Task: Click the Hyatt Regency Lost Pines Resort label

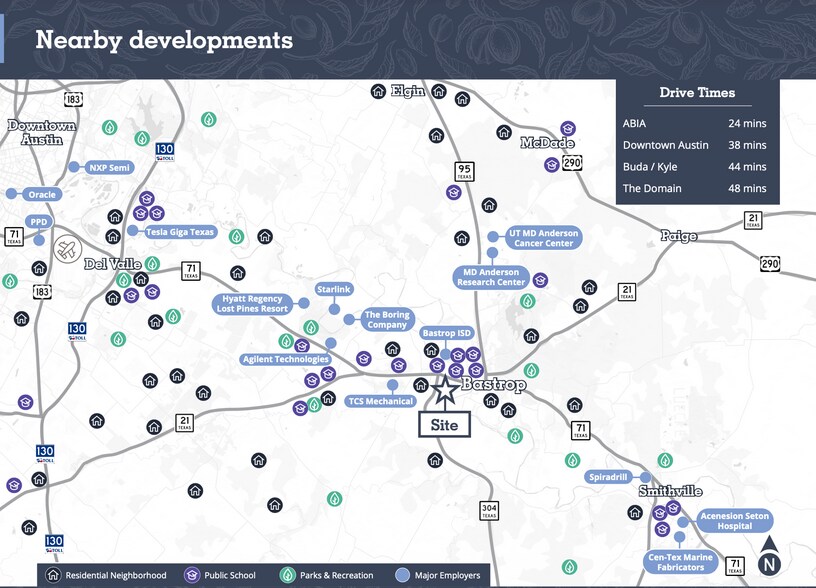Action: [x=252, y=304]
